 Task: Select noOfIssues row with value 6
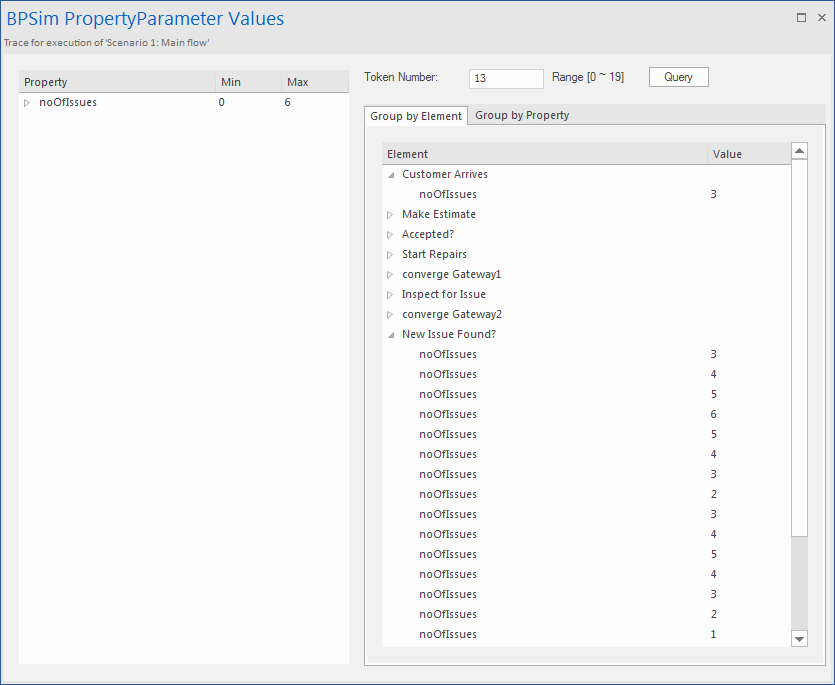[x=448, y=414]
